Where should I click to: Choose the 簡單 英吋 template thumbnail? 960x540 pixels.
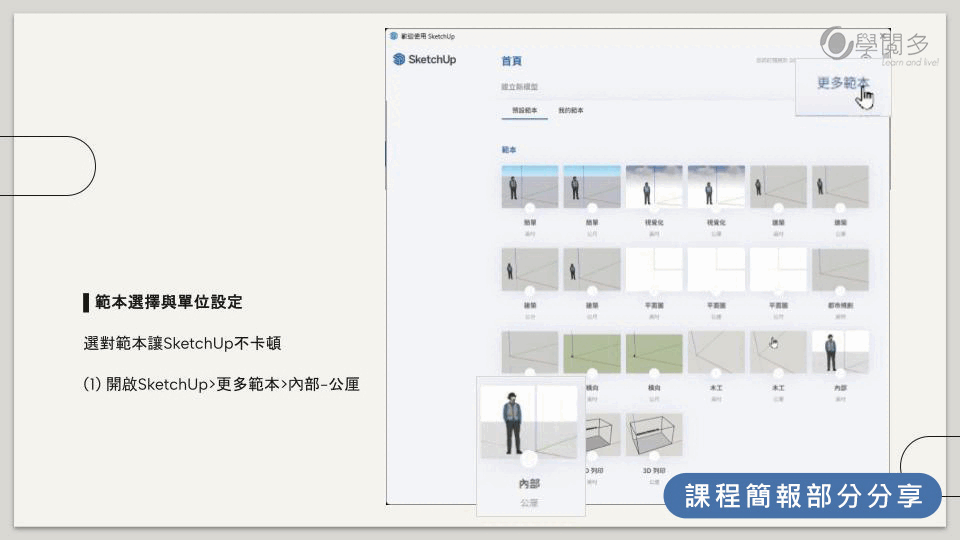530,187
